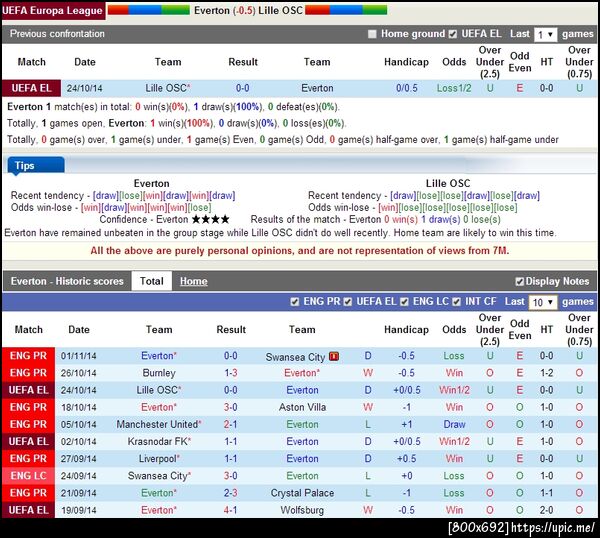Toggle the Home ground checkbox
600x538 pixels.
pyautogui.click(x=372, y=34)
